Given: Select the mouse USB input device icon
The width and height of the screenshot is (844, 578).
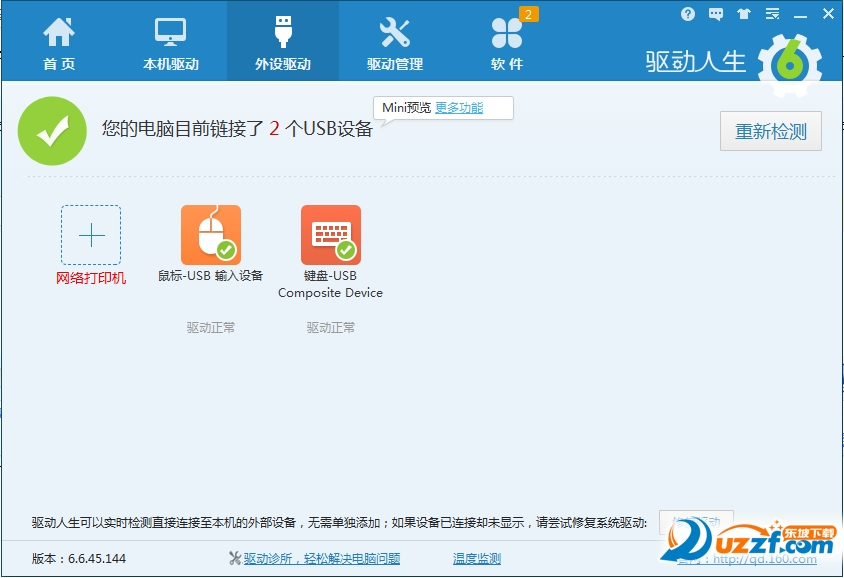Looking at the screenshot, I should pyautogui.click(x=210, y=234).
